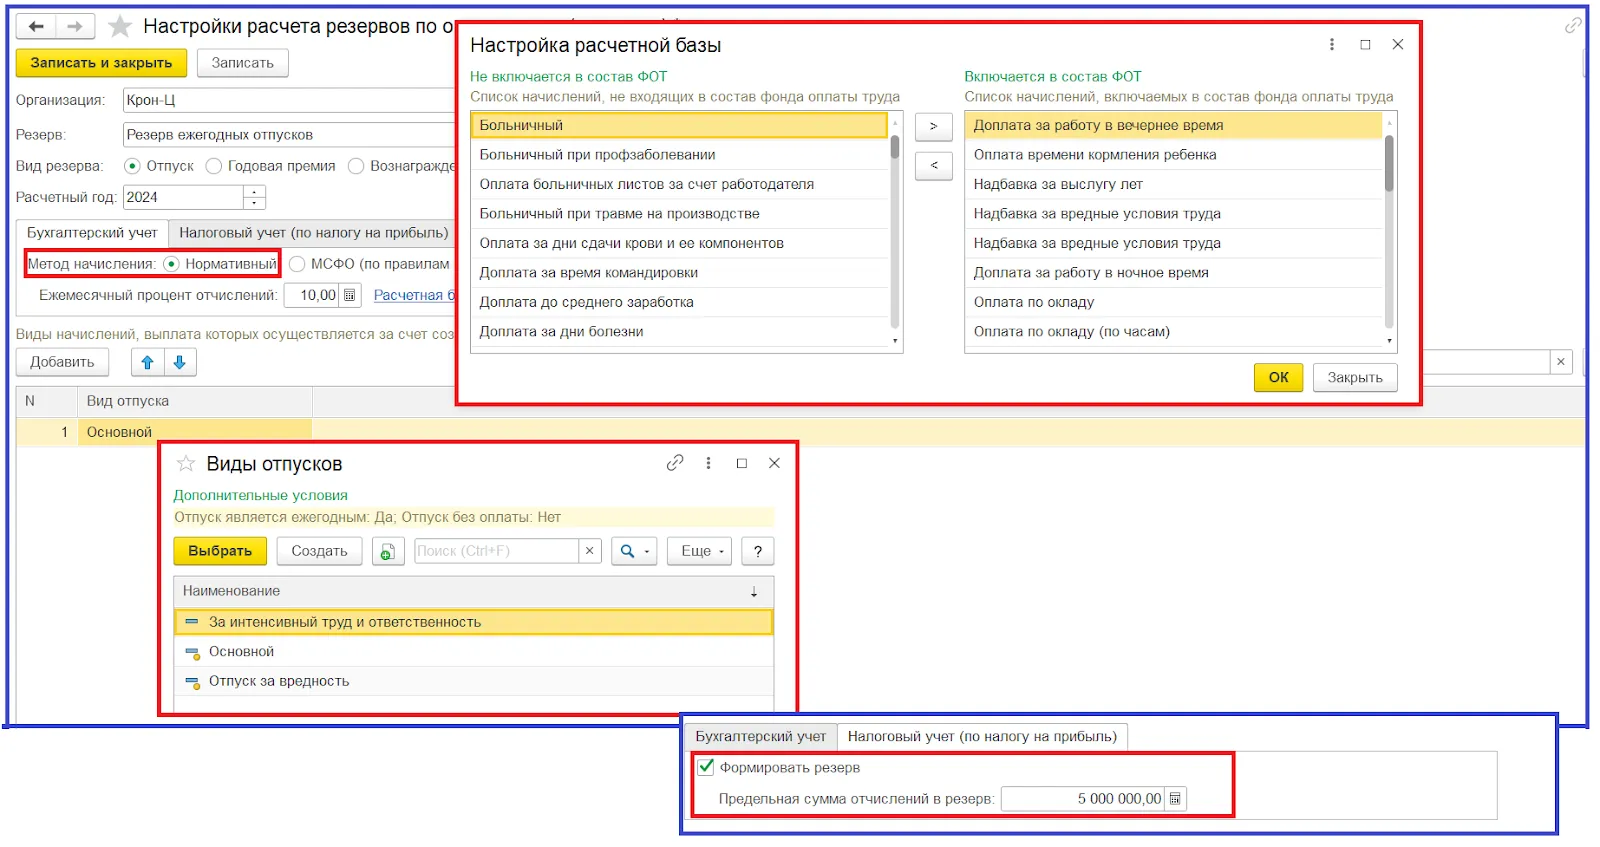This screenshot has height=847, width=1600.
Task: Select Отпуск за вредность in the list
Action: (279, 681)
